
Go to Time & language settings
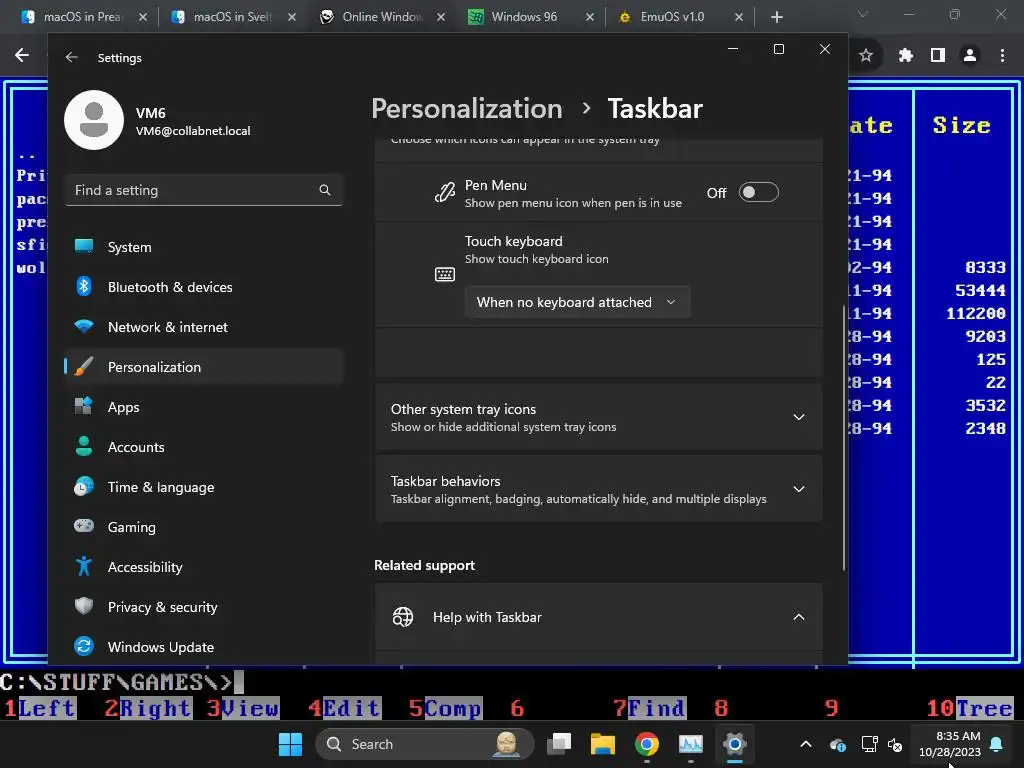tap(204, 487)
